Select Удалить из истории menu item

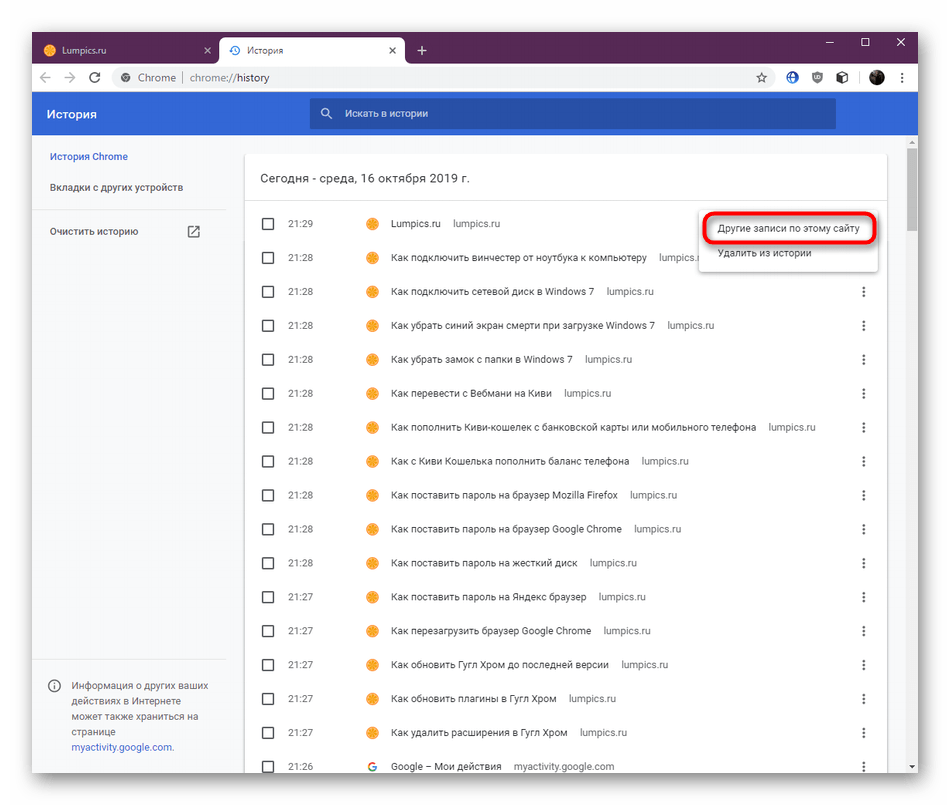788,253
